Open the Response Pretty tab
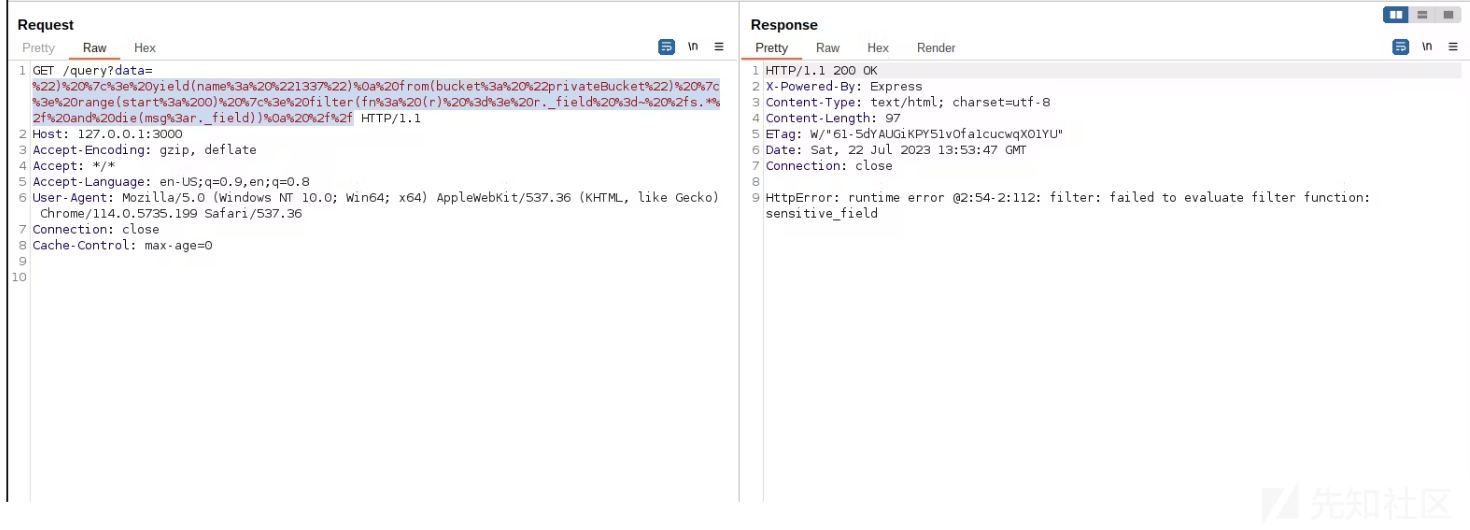 [772, 48]
